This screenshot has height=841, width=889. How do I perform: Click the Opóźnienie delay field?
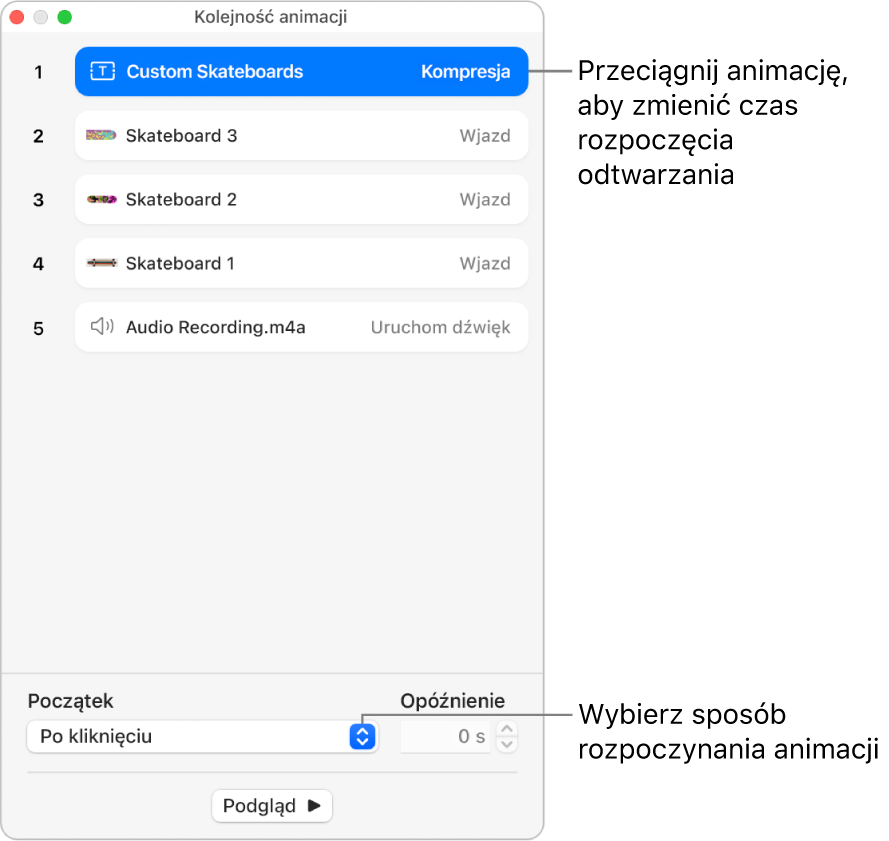coord(446,737)
